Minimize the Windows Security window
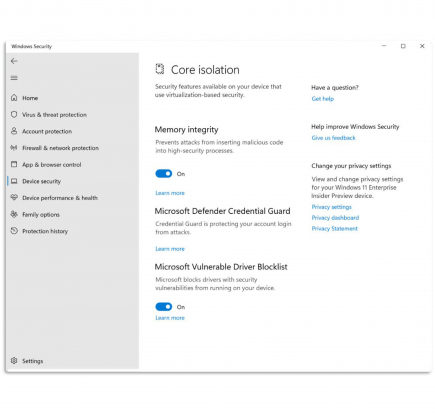Screen dimensions: 435x415 pyautogui.click(x=384, y=46)
